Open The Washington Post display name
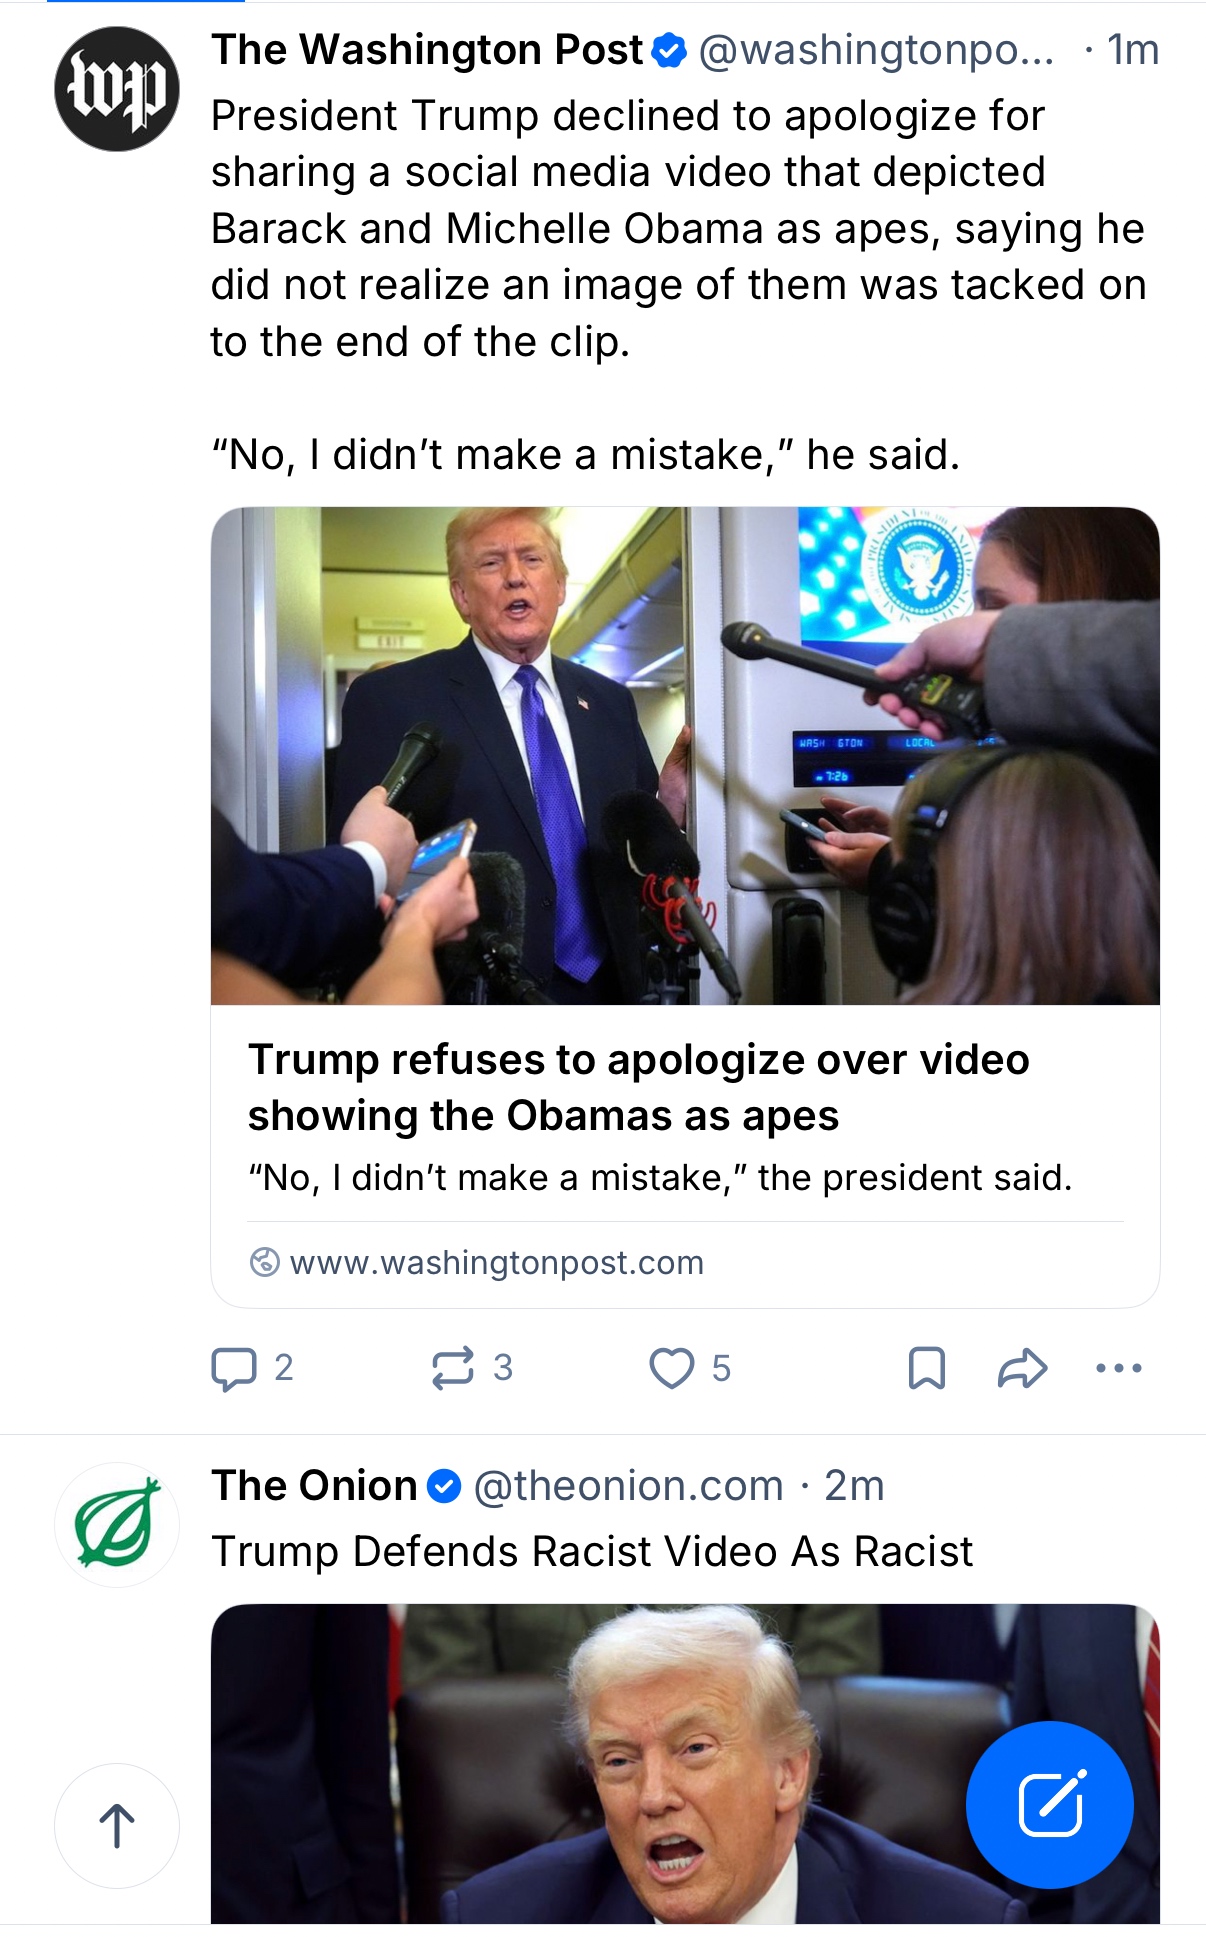1206x1937 pixels. pyautogui.click(x=427, y=50)
